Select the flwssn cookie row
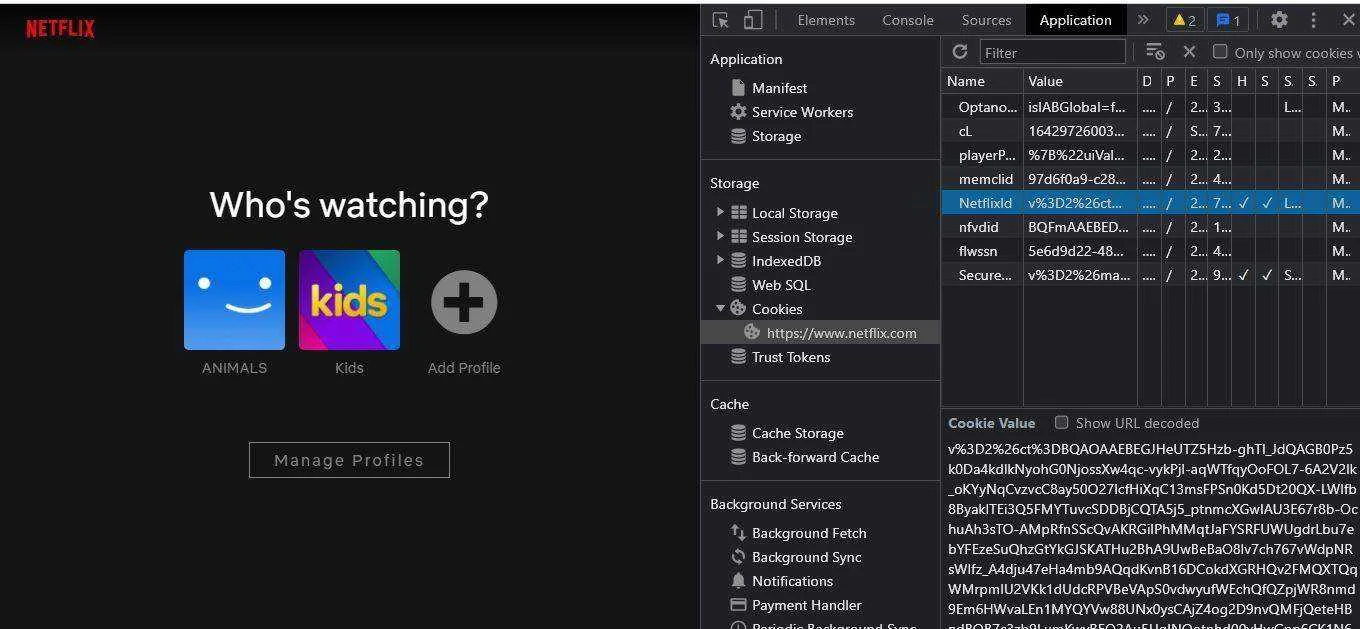 click(1150, 251)
